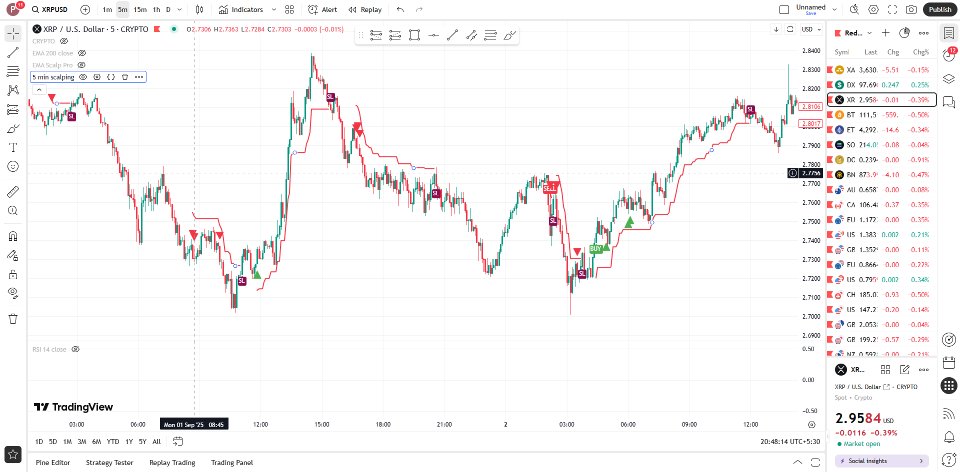Image resolution: width=960 pixels, height=472 pixels.
Task: Open the Pine Editor tab
Action: click(x=53, y=463)
